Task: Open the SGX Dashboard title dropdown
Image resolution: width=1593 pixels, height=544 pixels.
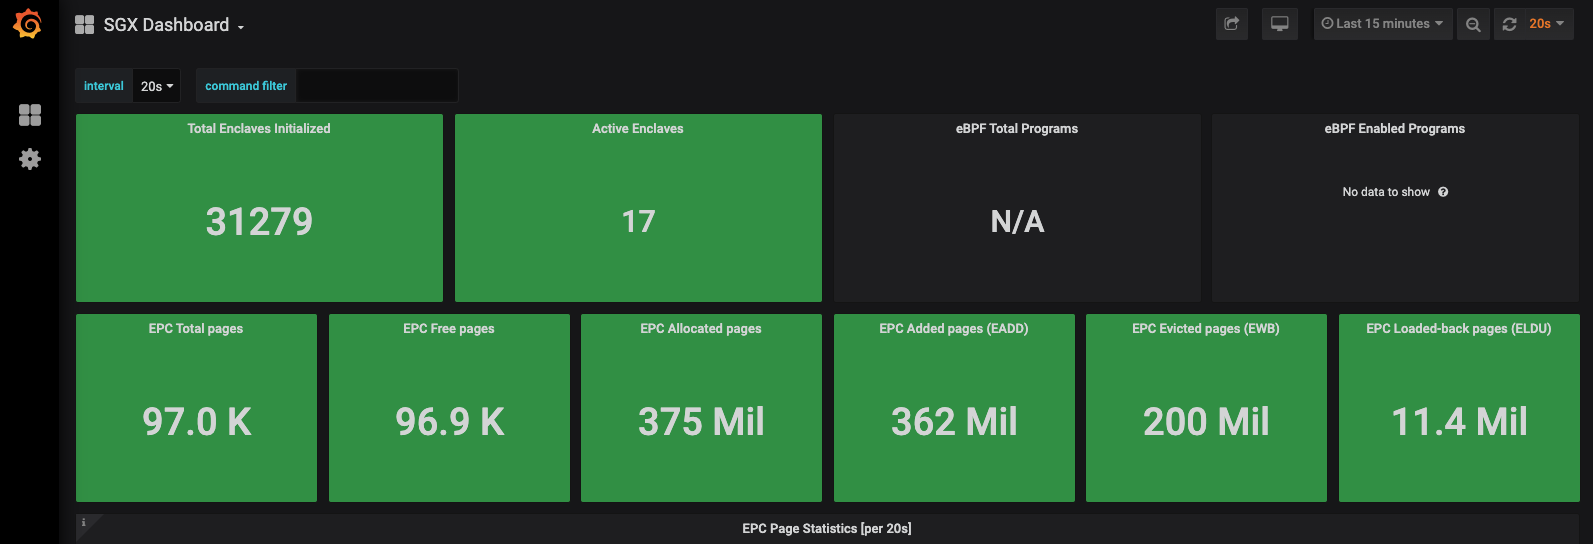Action: 174,25
